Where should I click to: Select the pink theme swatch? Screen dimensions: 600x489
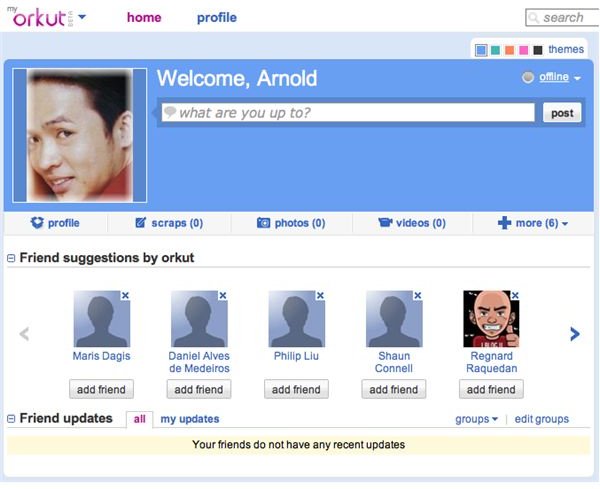tap(523, 50)
